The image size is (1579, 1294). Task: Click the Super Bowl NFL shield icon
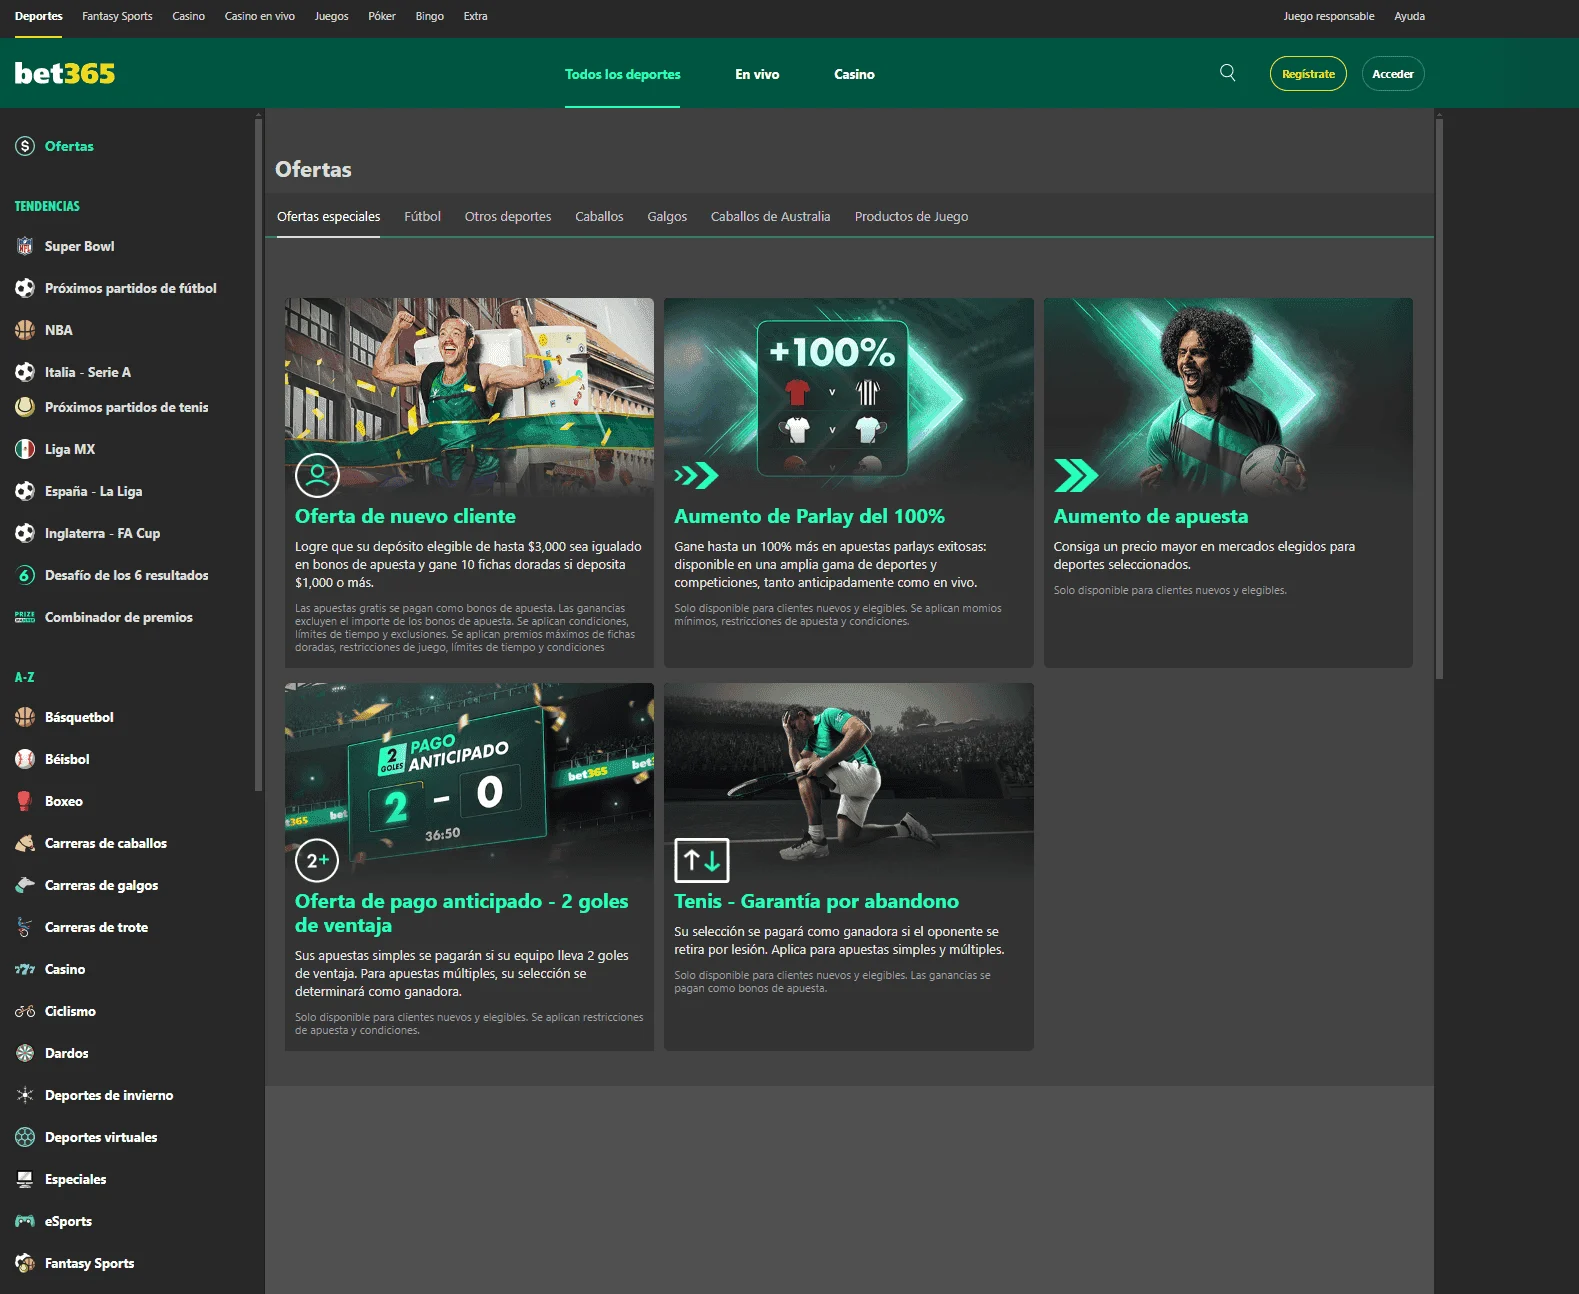[25, 246]
